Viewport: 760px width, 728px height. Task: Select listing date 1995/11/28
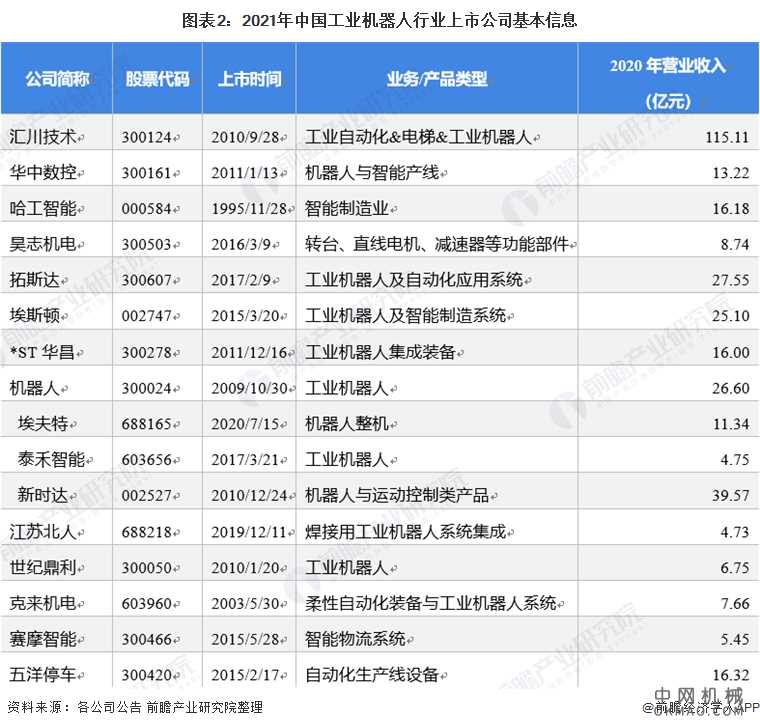click(x=249, y=209)
